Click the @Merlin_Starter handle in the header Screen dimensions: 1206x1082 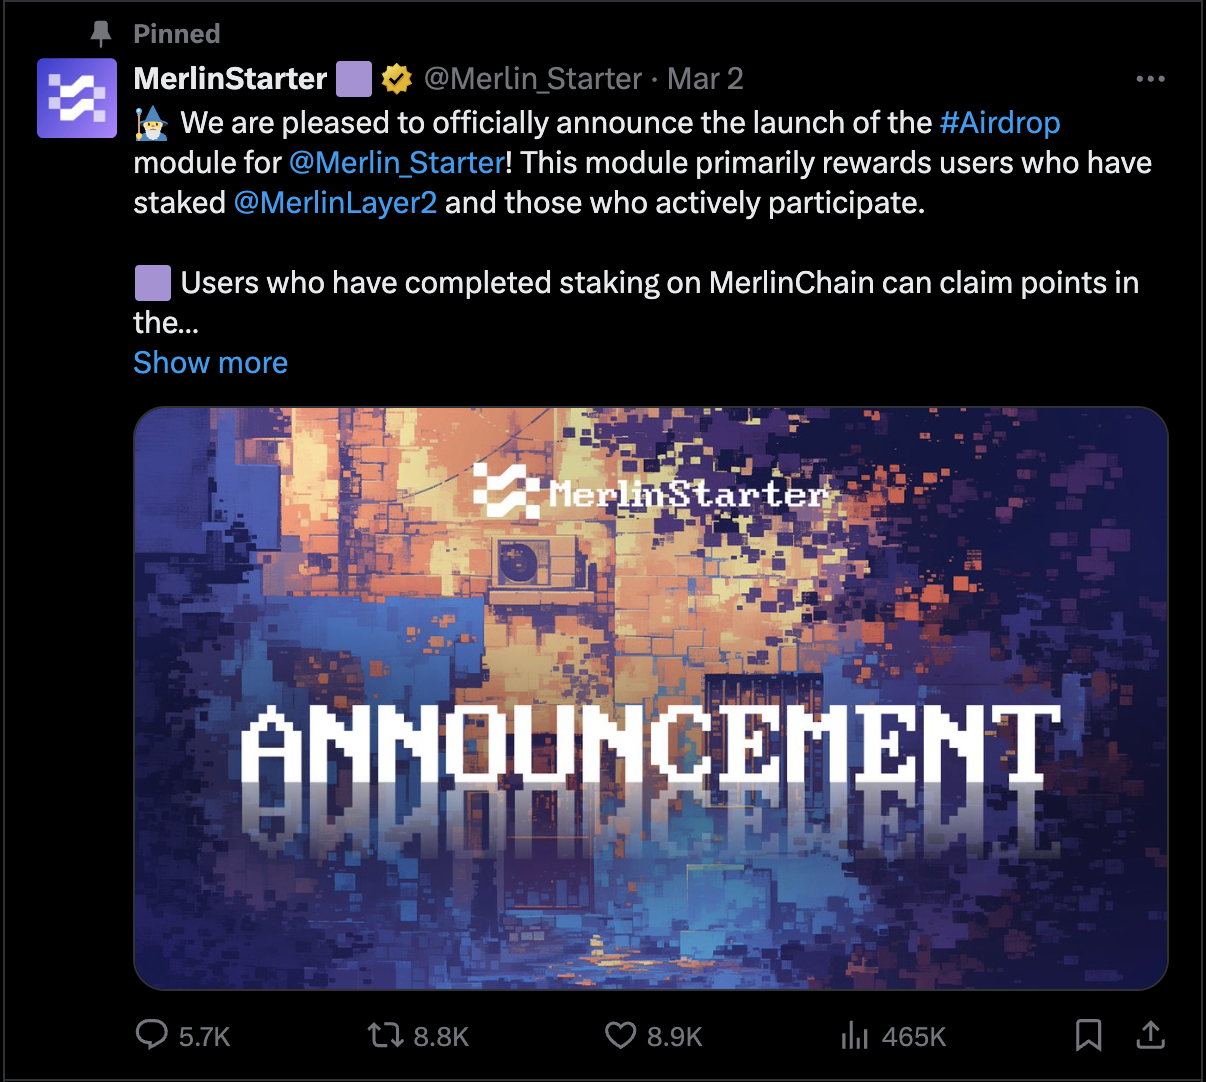tap(531, 78)
